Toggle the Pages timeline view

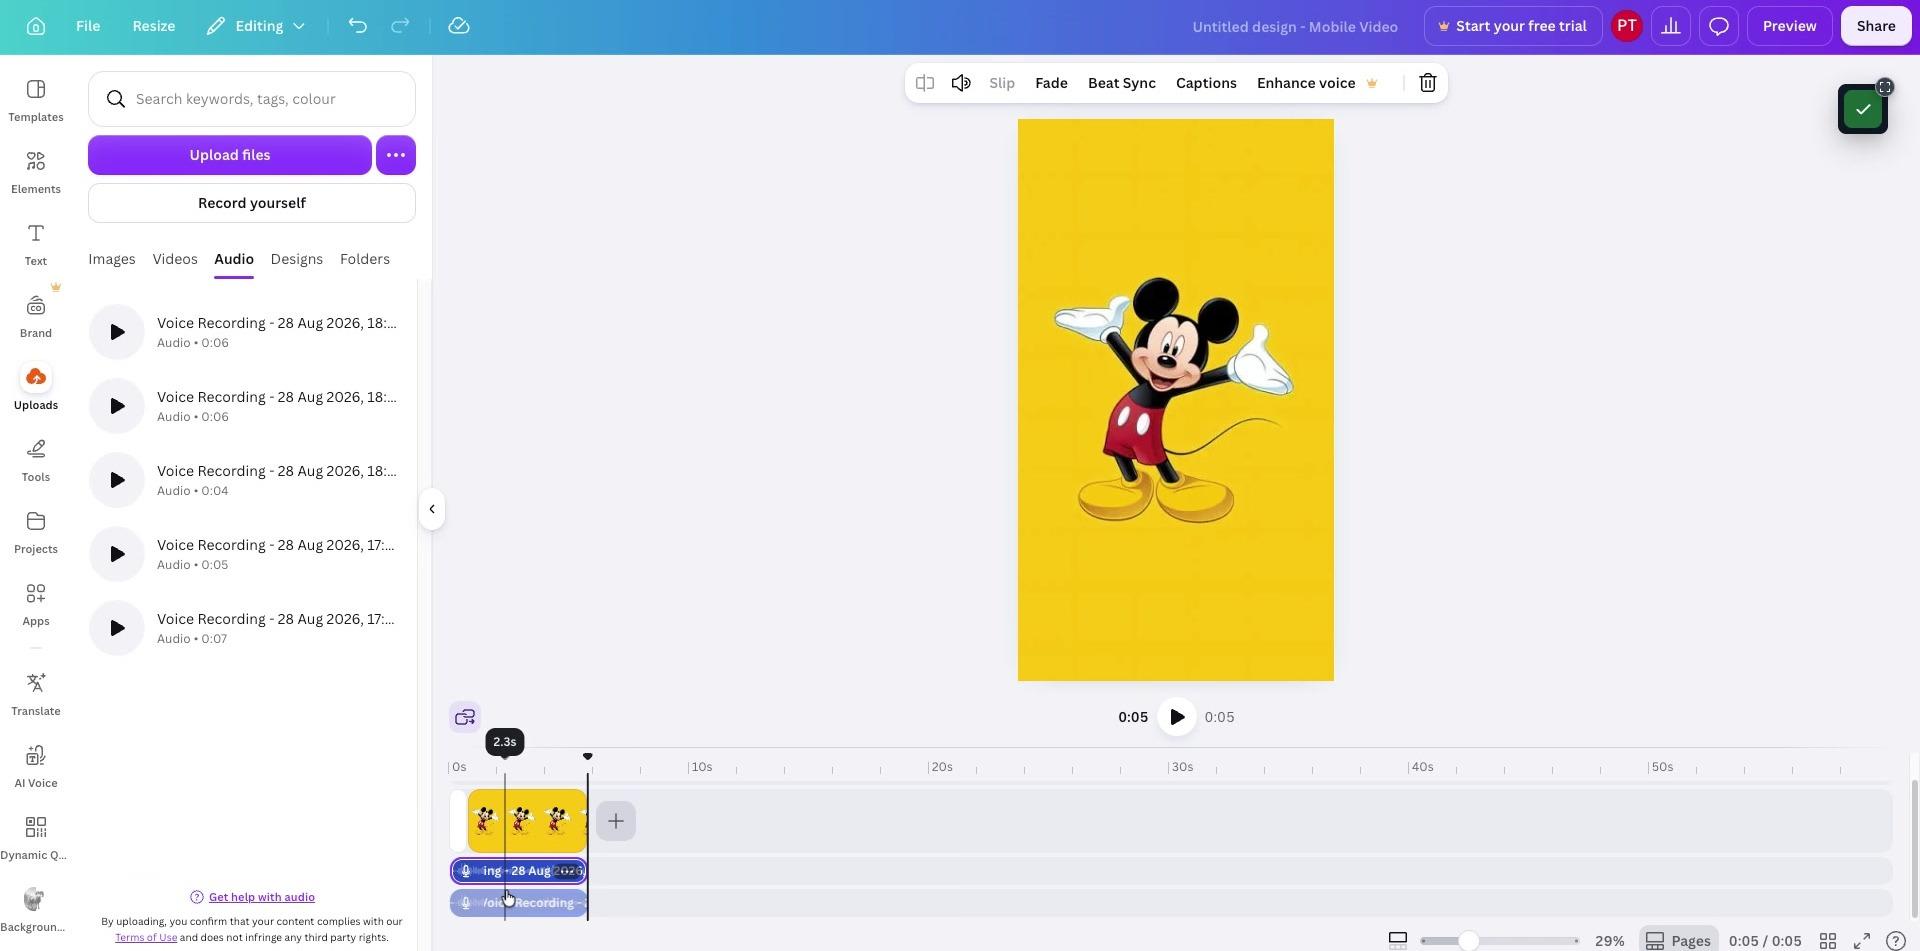tap(1678, 941)
